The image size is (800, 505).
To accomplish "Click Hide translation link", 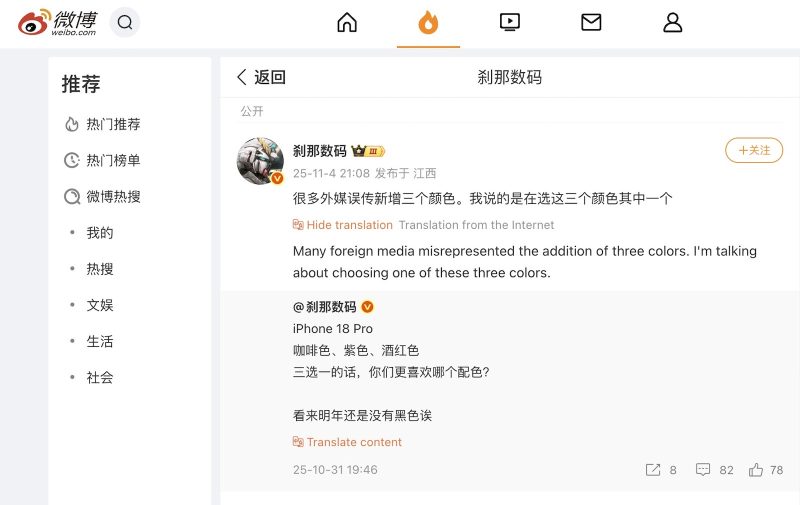I will coord(349,225).
